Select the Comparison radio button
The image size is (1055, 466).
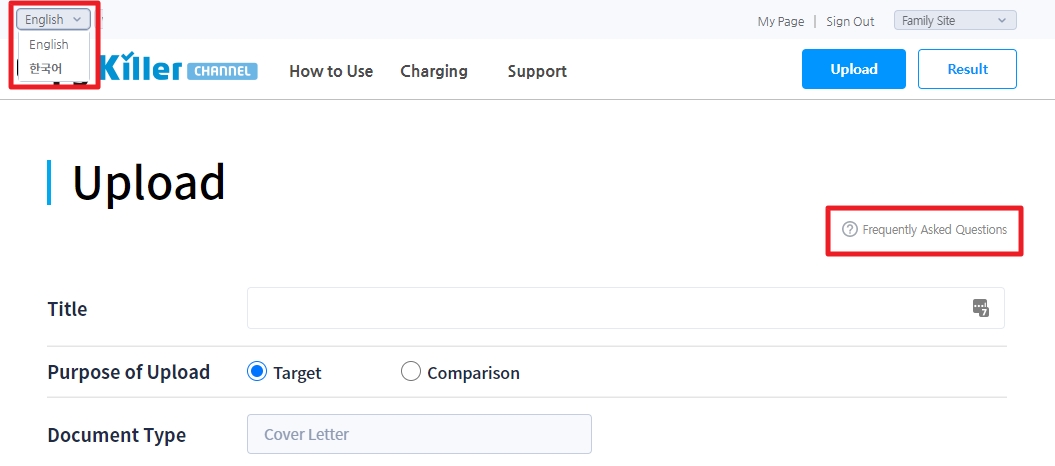click(410, 371)
